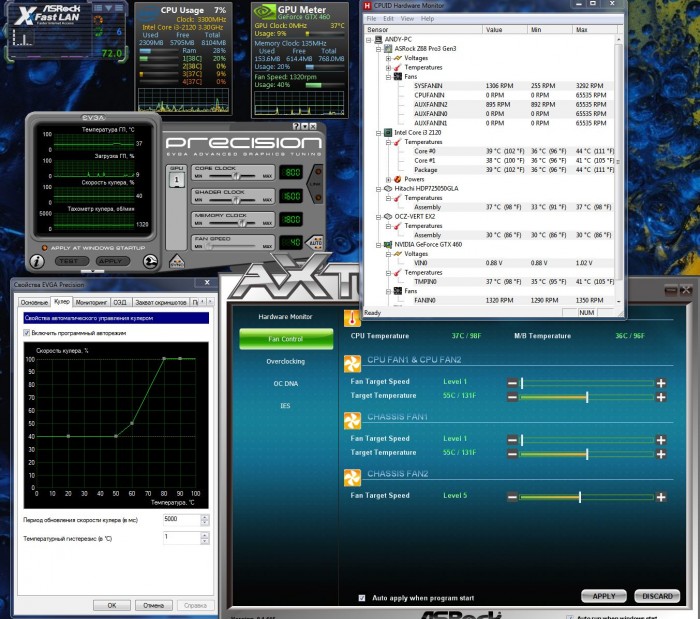Decrease Chassis Fan2 target speed with minus
Screen dimensions: 700x619
pos(512,497)
